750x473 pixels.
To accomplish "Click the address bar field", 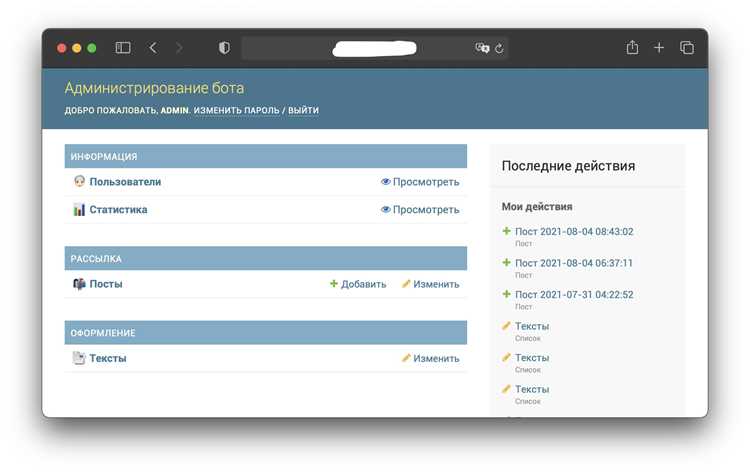I will pyautogui.click(x=375, y=48).
